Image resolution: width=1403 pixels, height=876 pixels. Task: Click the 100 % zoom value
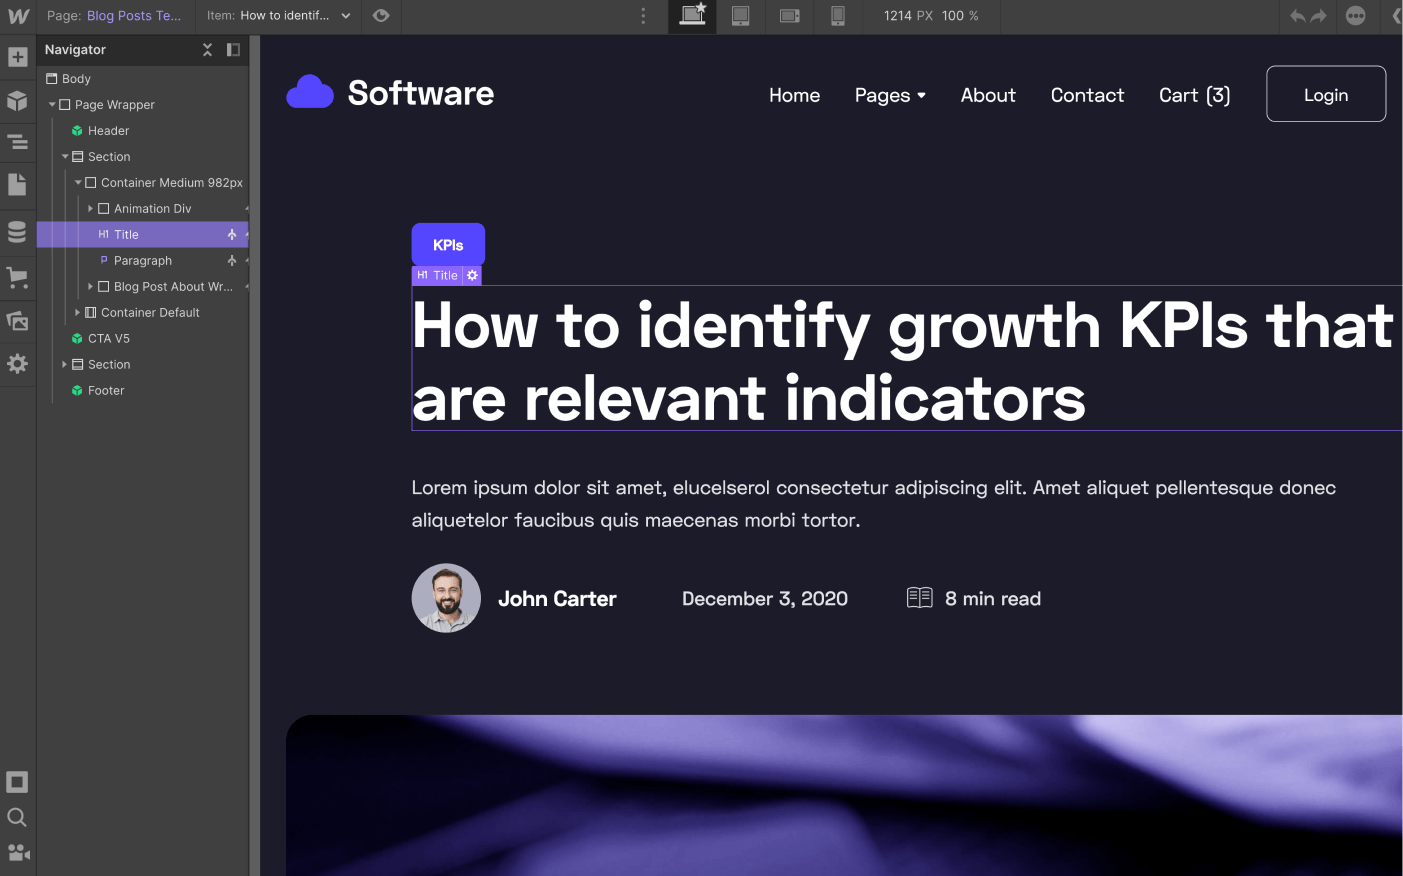960,16
